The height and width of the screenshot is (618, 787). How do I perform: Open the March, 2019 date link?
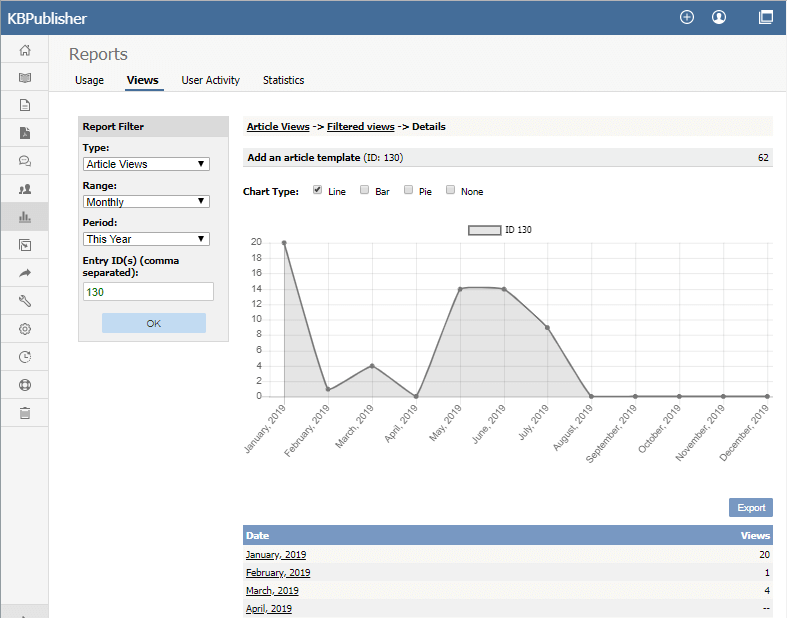tap(272, 591)
